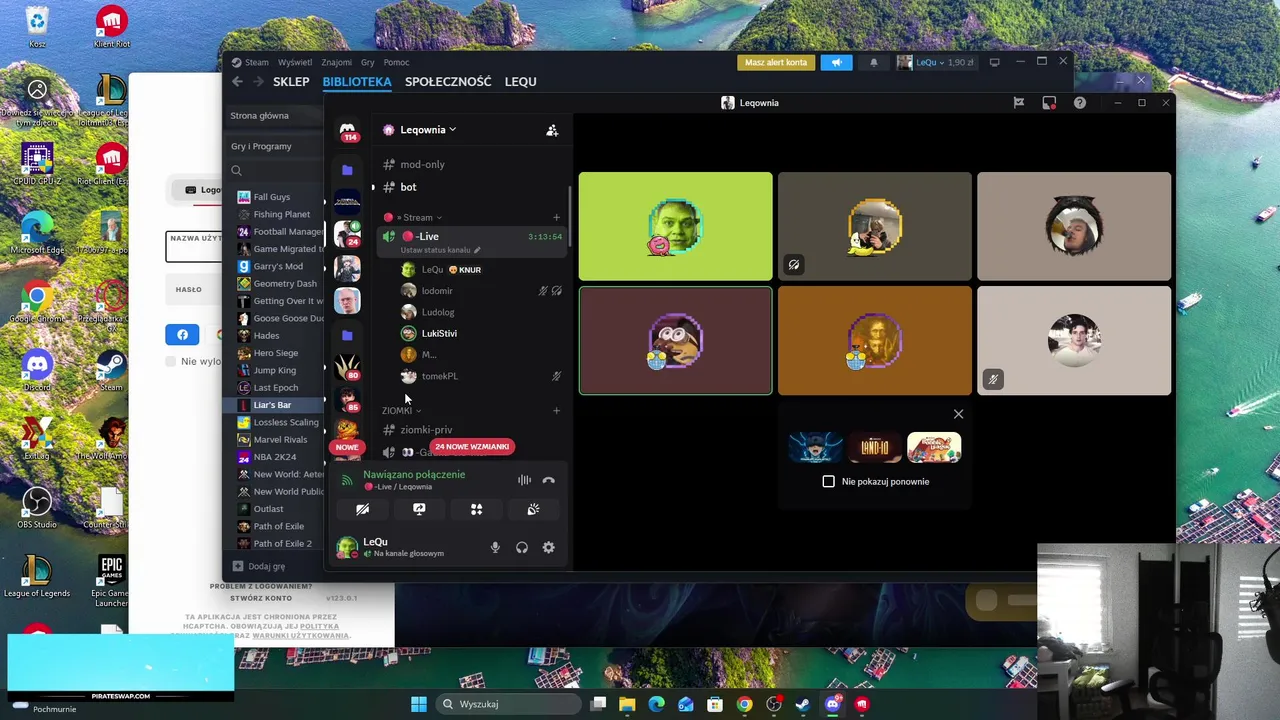Open Google Chrome desktop shortcut
This screenshot has height=720, width=1280.
click(x=37, y=303)
